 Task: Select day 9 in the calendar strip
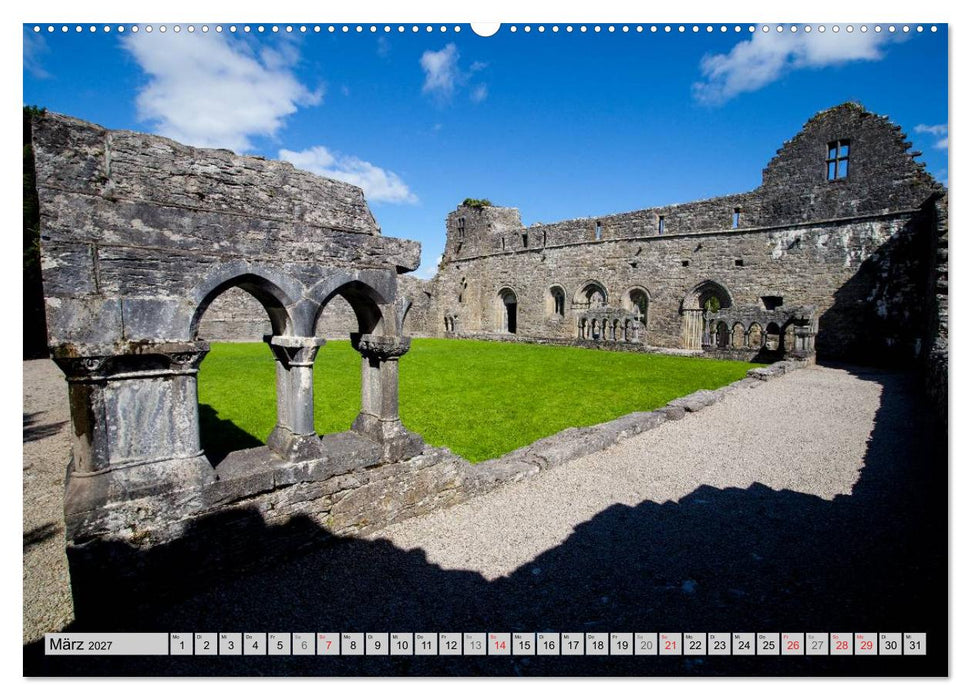[377, 644]
